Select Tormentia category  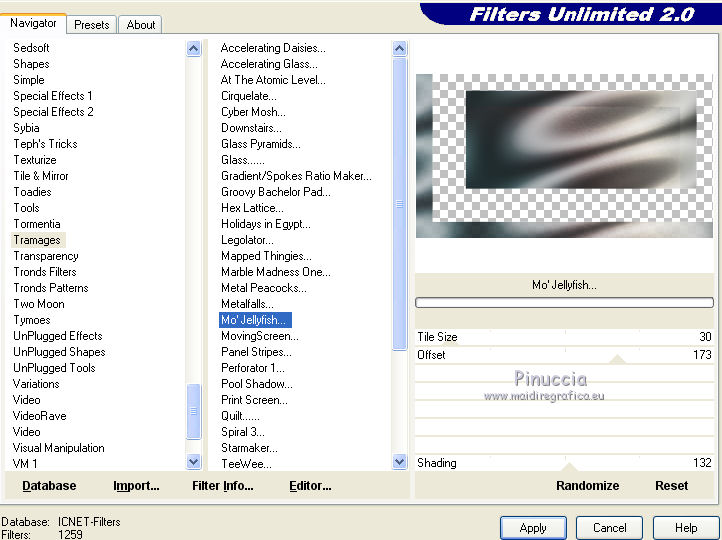point(37,224)
